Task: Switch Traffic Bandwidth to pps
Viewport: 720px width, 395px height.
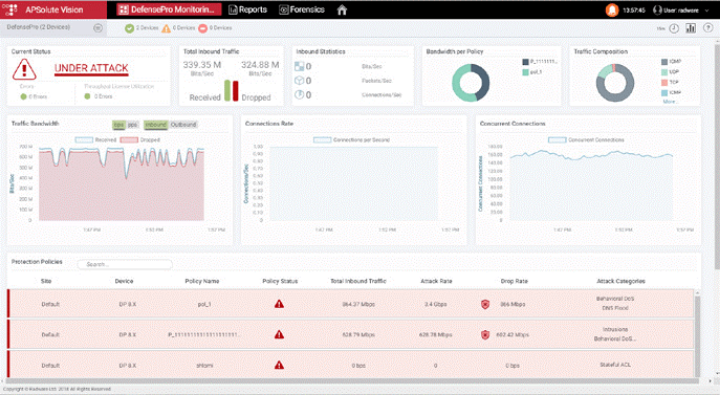Action: coord(133,124)
